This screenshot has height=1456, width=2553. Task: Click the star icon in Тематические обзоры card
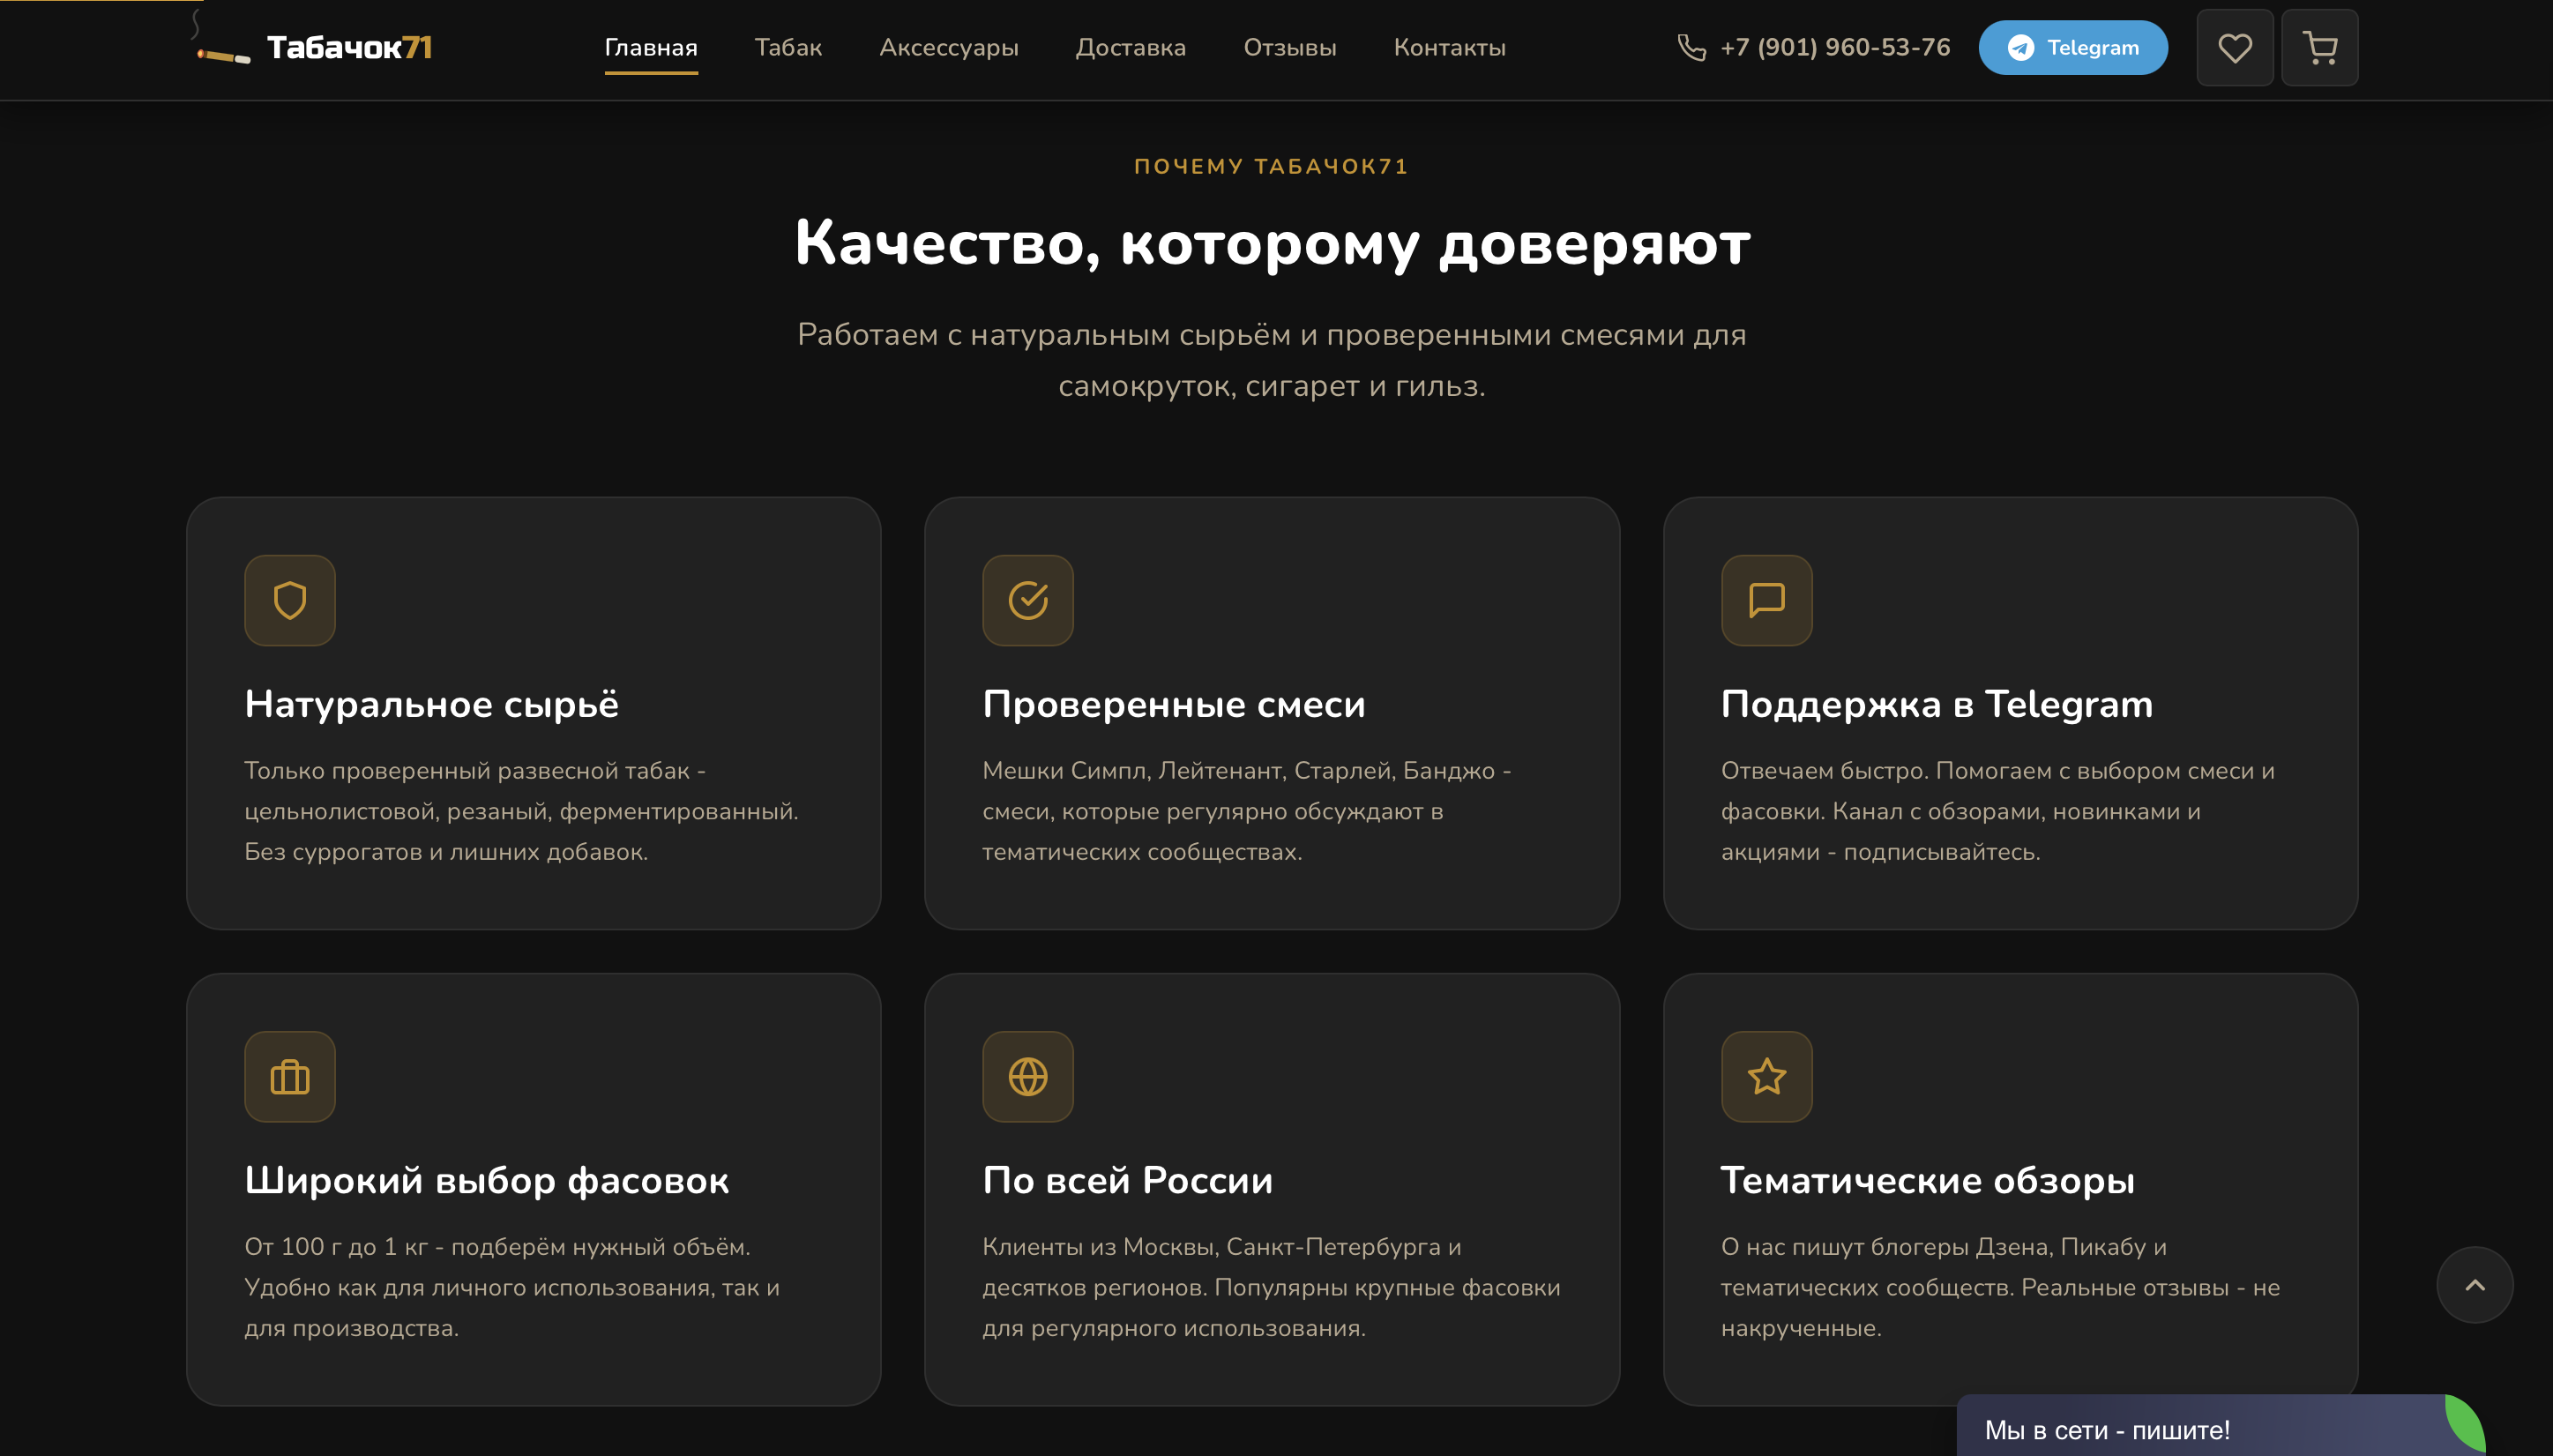pos(1766,1077)
